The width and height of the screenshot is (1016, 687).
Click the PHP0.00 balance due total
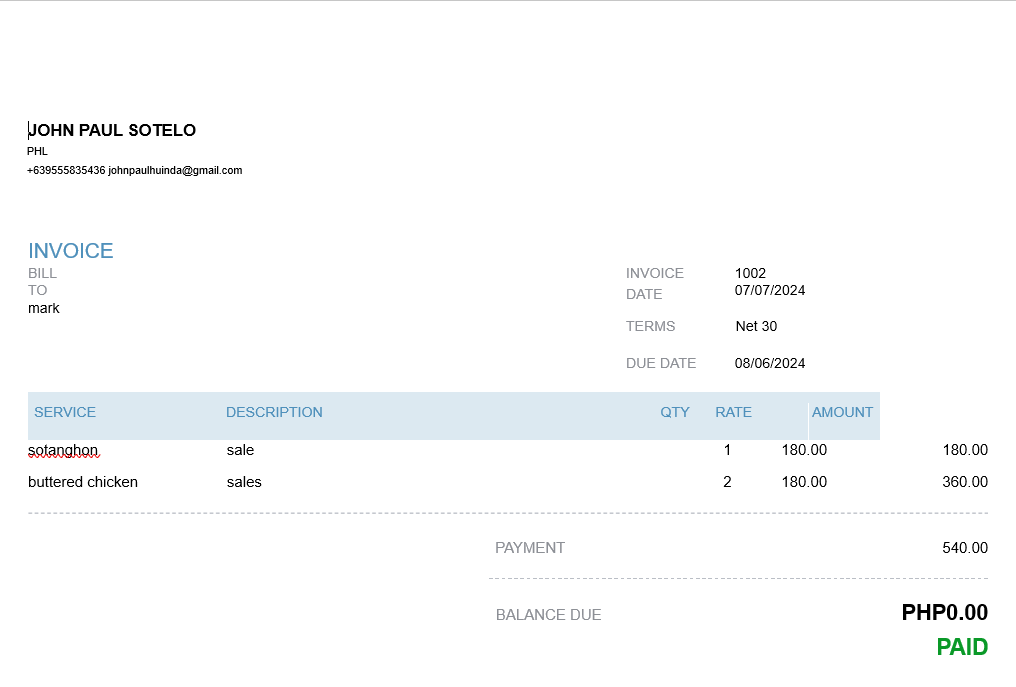coord(944,613)
